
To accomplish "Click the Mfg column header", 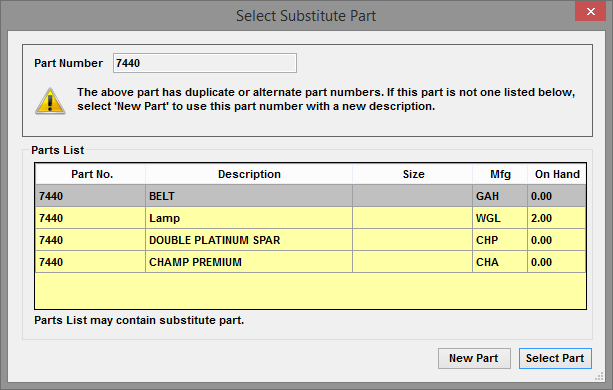I will pyautogui.click(x=500, y=174).
